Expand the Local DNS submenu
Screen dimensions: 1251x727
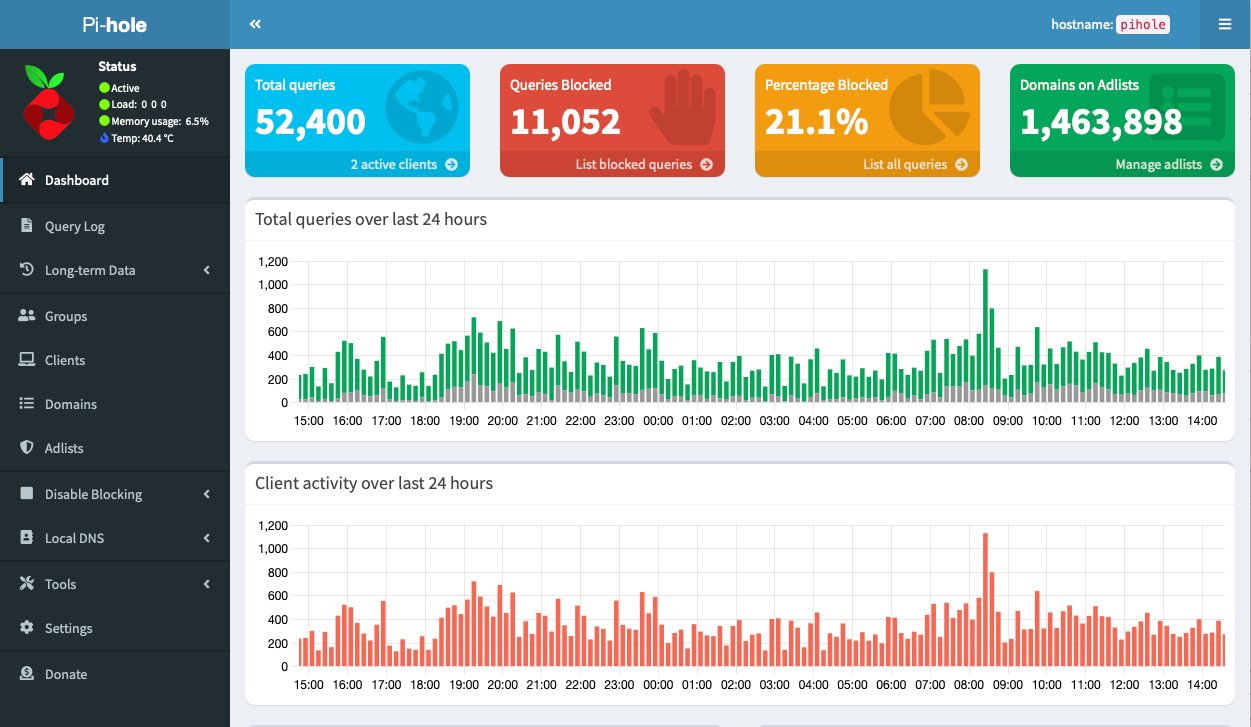(207, 538)
